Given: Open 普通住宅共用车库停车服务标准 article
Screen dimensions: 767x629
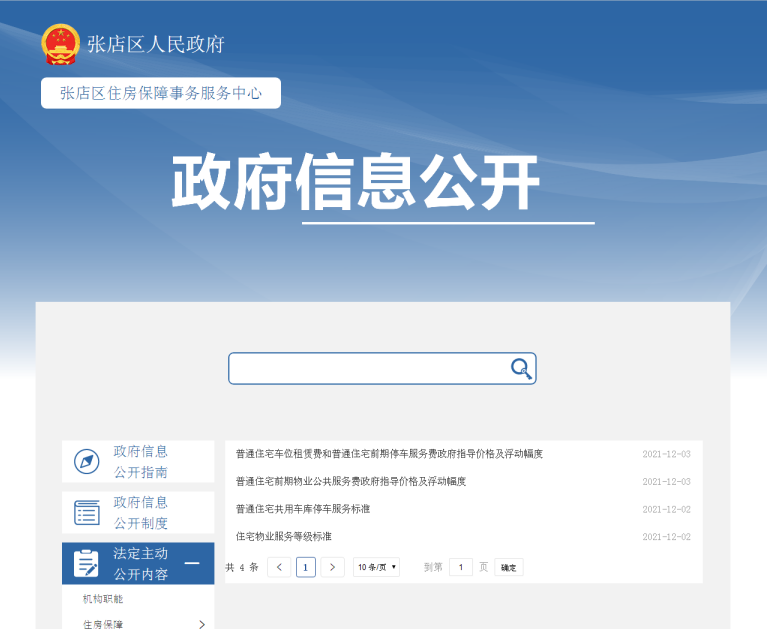Looking at the screenshot, I should point(303,509).
